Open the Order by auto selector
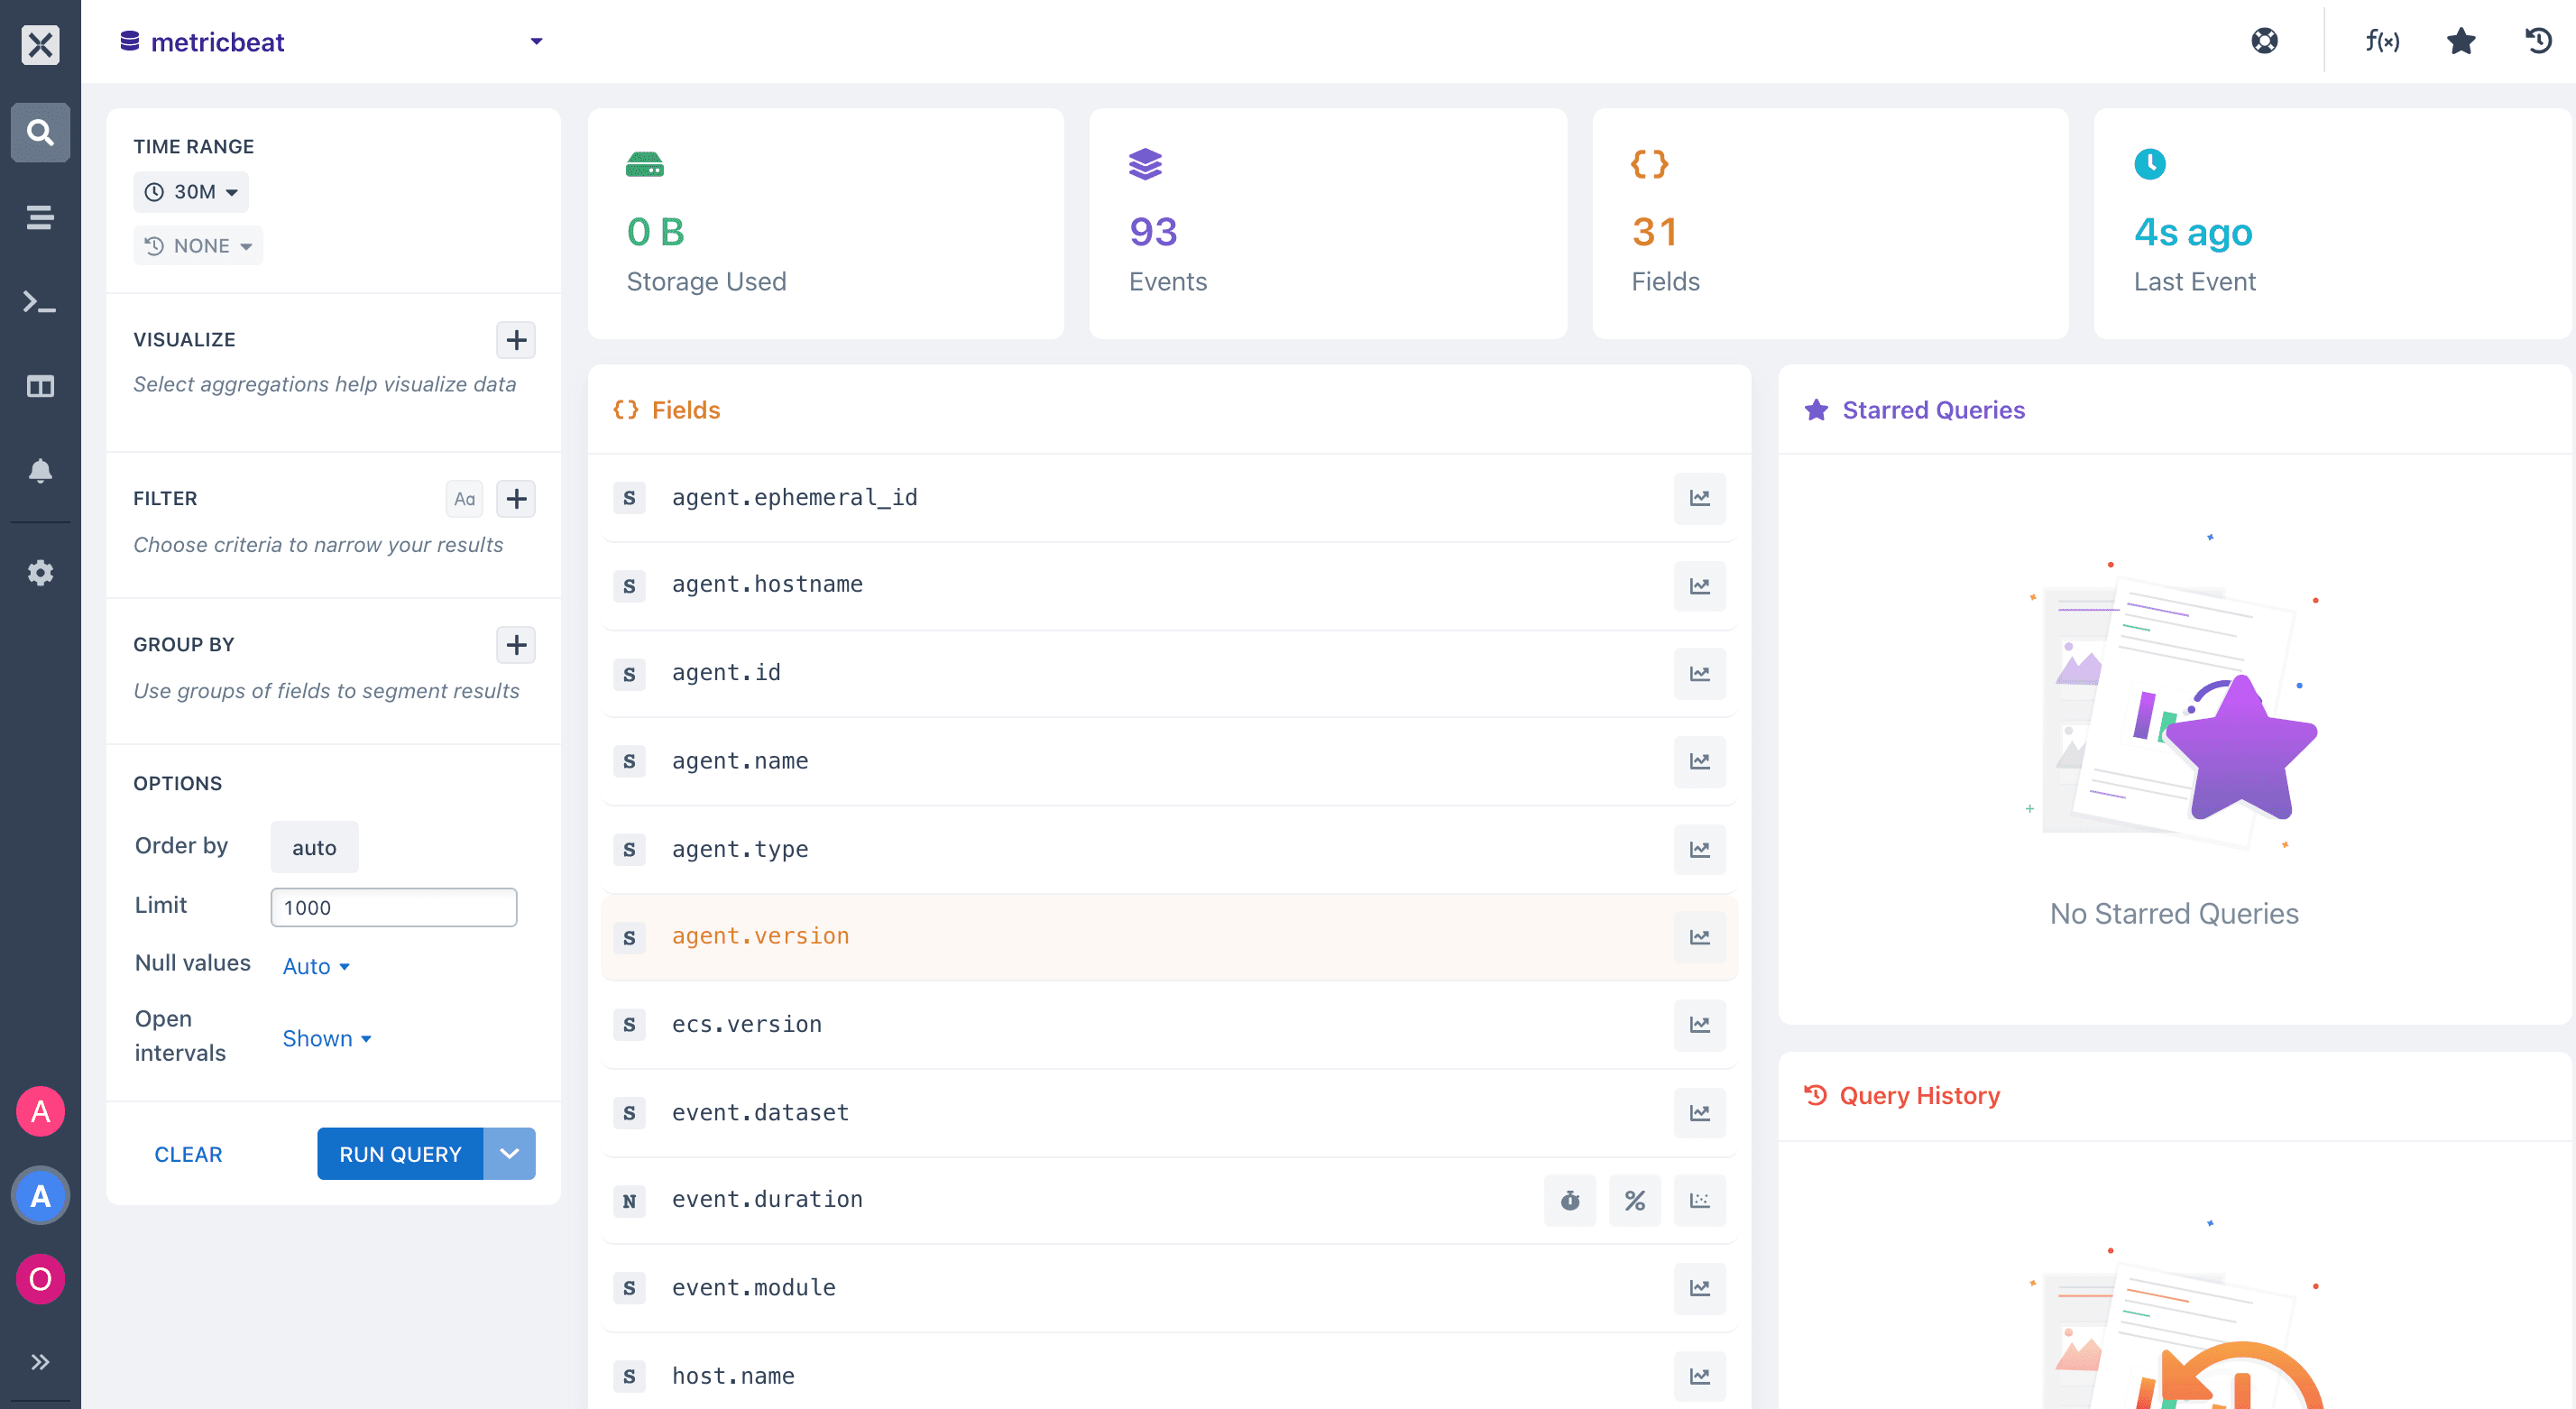Viewport: 2576px width, 1409px height. pos(314,848)
